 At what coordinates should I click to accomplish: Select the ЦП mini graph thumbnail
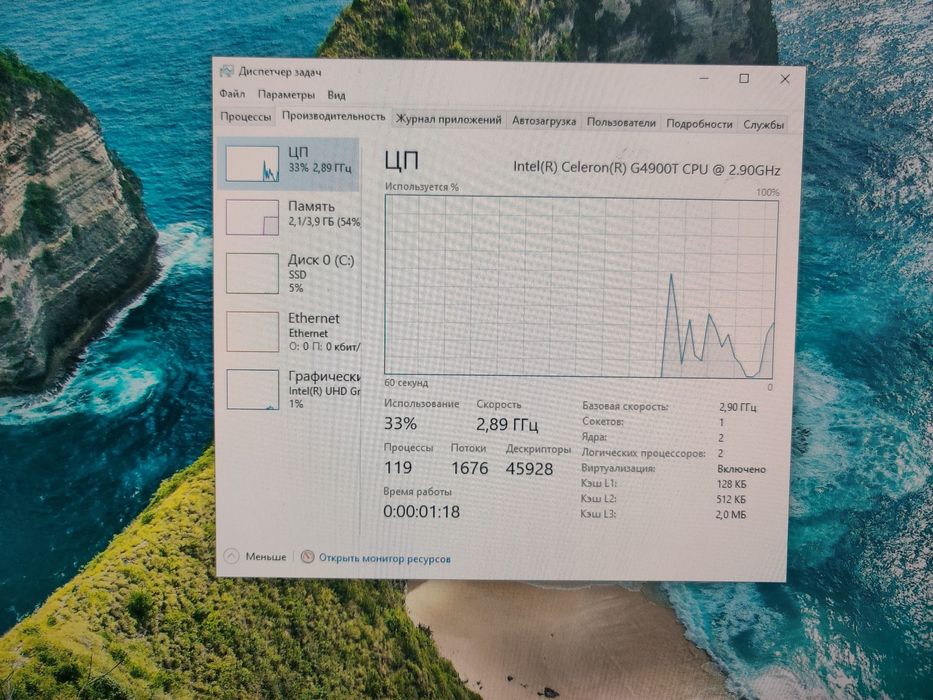252,163
